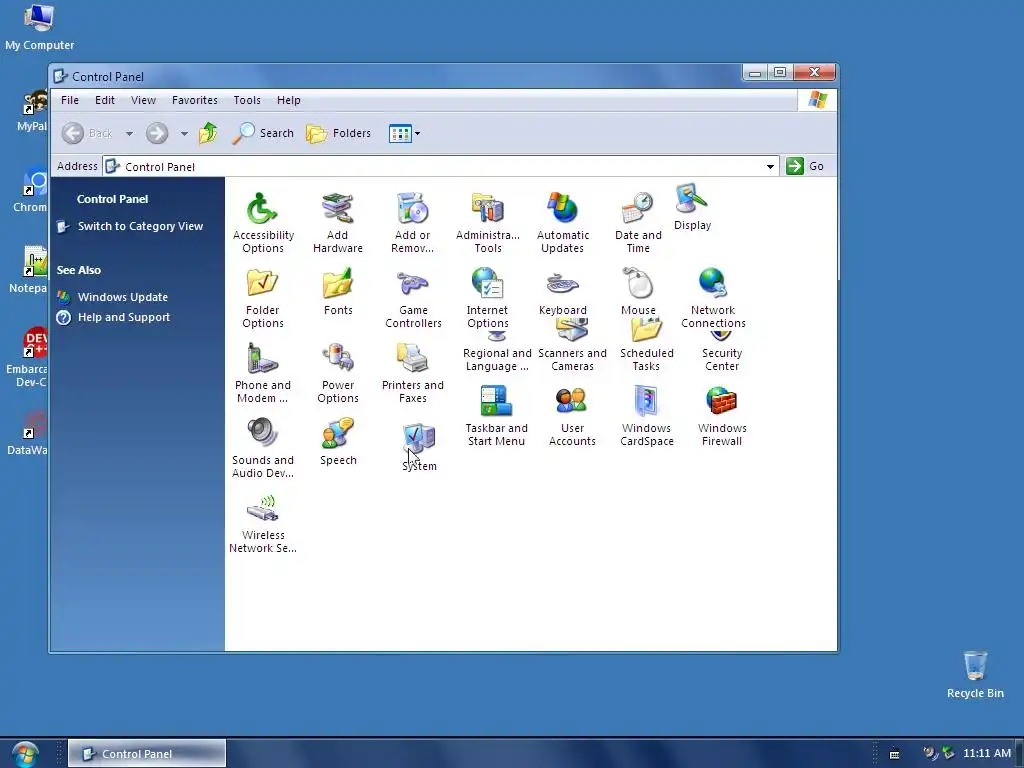Select the System icon
The width and height of the screenshot is (1024, 768).
(419, 447)
